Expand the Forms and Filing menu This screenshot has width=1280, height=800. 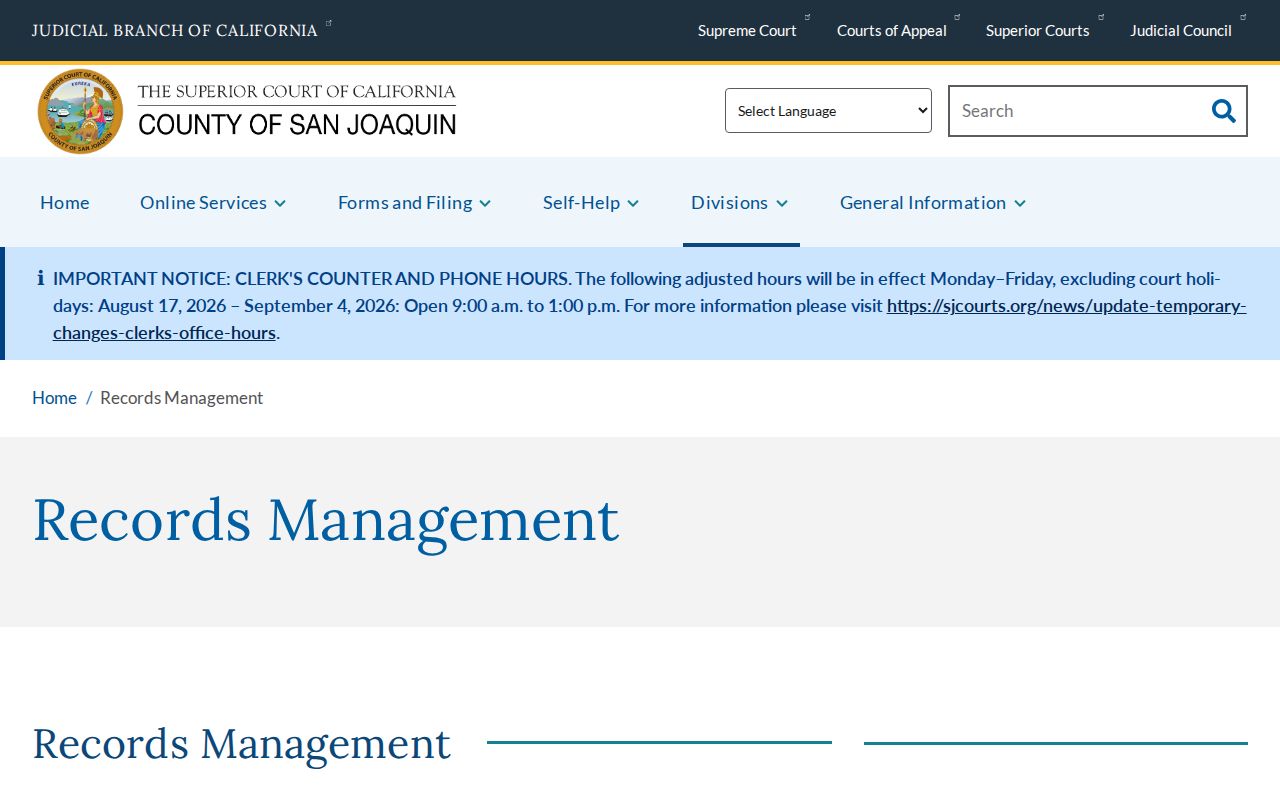pos(415,202)
